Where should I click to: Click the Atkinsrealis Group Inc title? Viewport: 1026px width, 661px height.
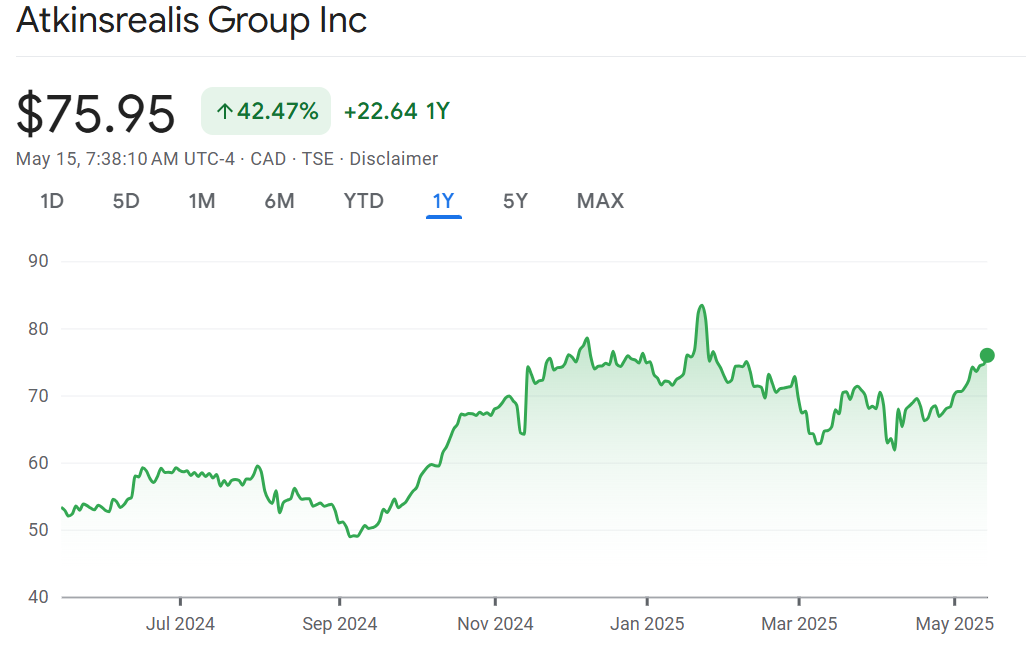click(x=192, y=20)
